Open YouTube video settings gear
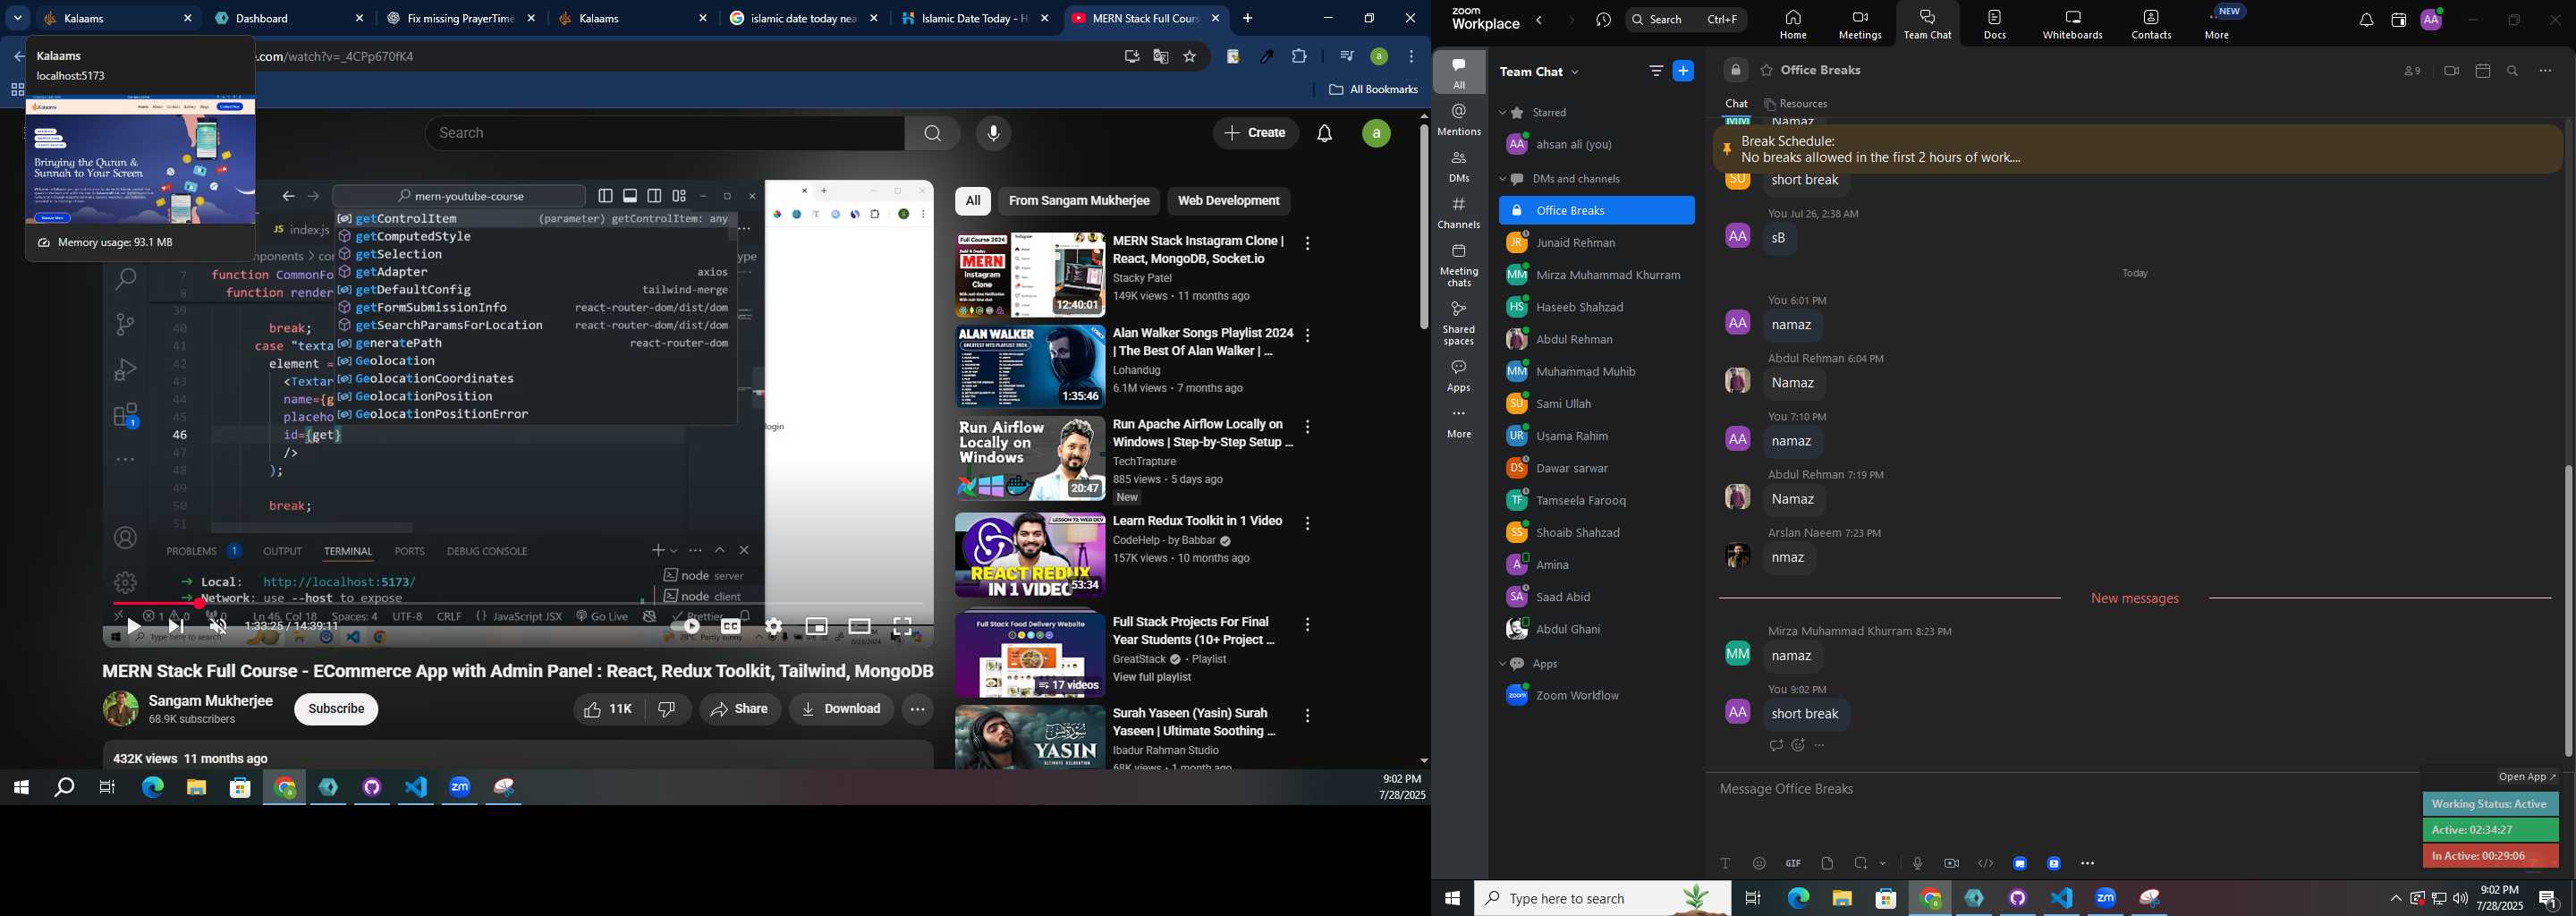2576x916 pixels. (773, 627)
